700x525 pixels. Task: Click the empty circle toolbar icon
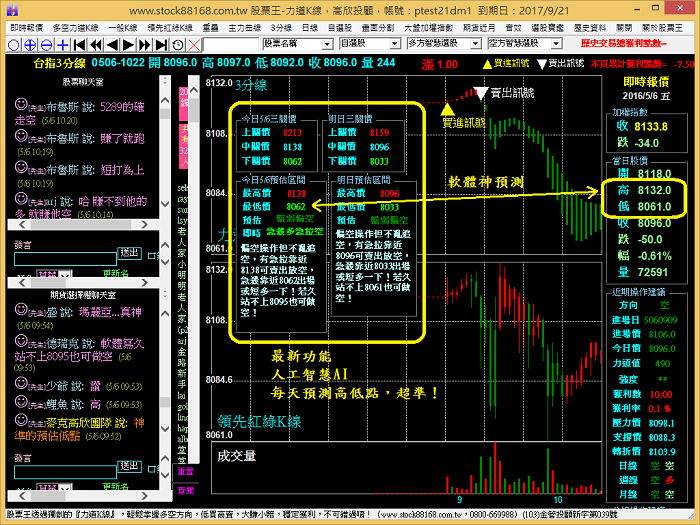click(14, 45)
